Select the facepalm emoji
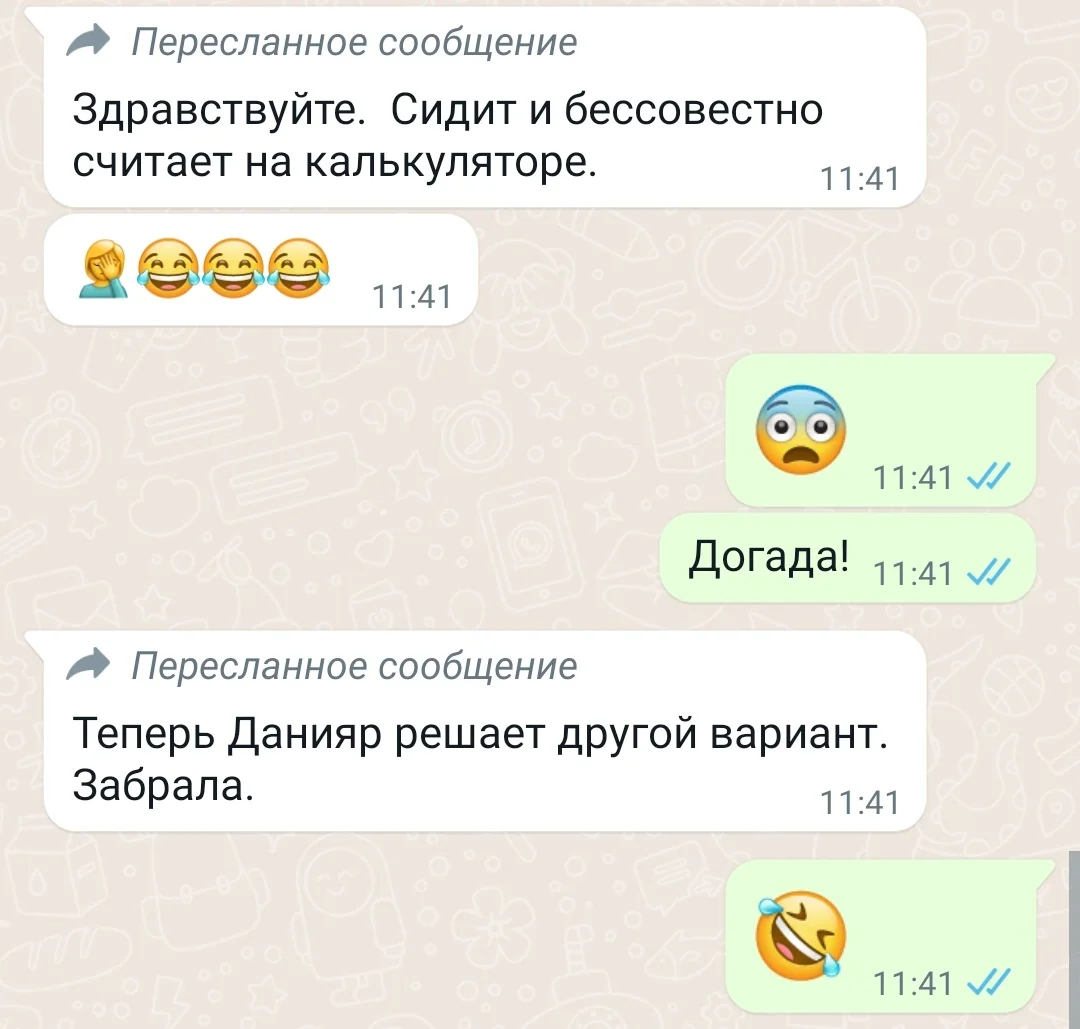 tap(105, 269)
